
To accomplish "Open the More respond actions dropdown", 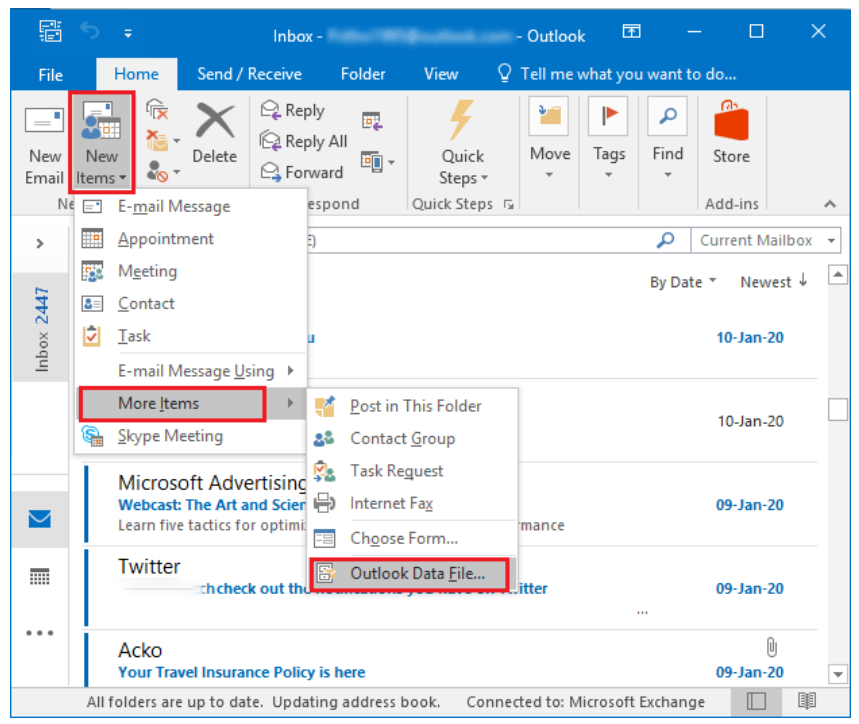I will tap(378, 162).
